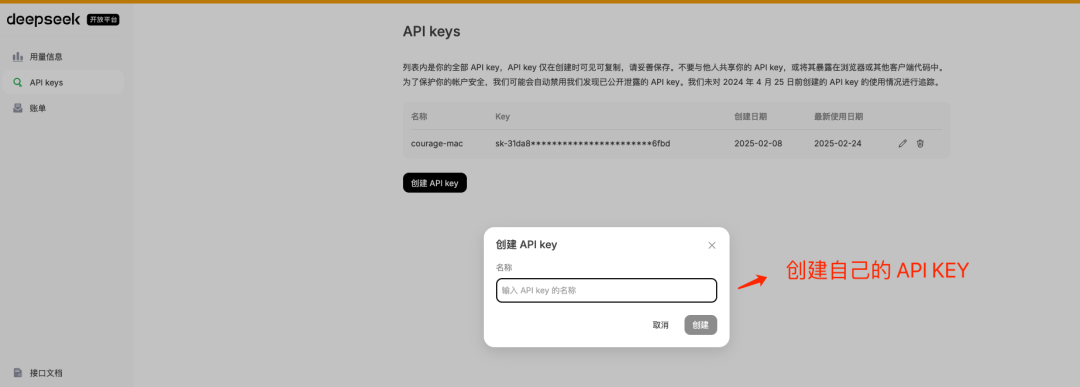
Task: Select API keys in the sidebar
Action: click(x=62, y=83)
